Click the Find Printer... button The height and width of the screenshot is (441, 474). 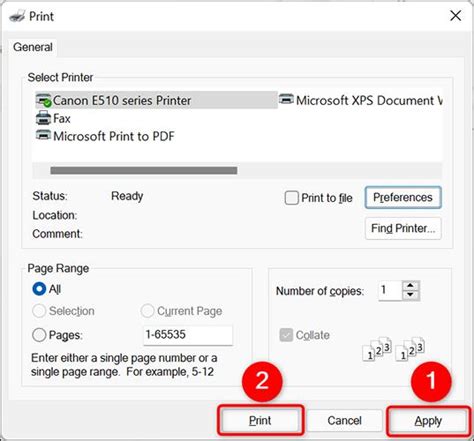coord(403,228)
